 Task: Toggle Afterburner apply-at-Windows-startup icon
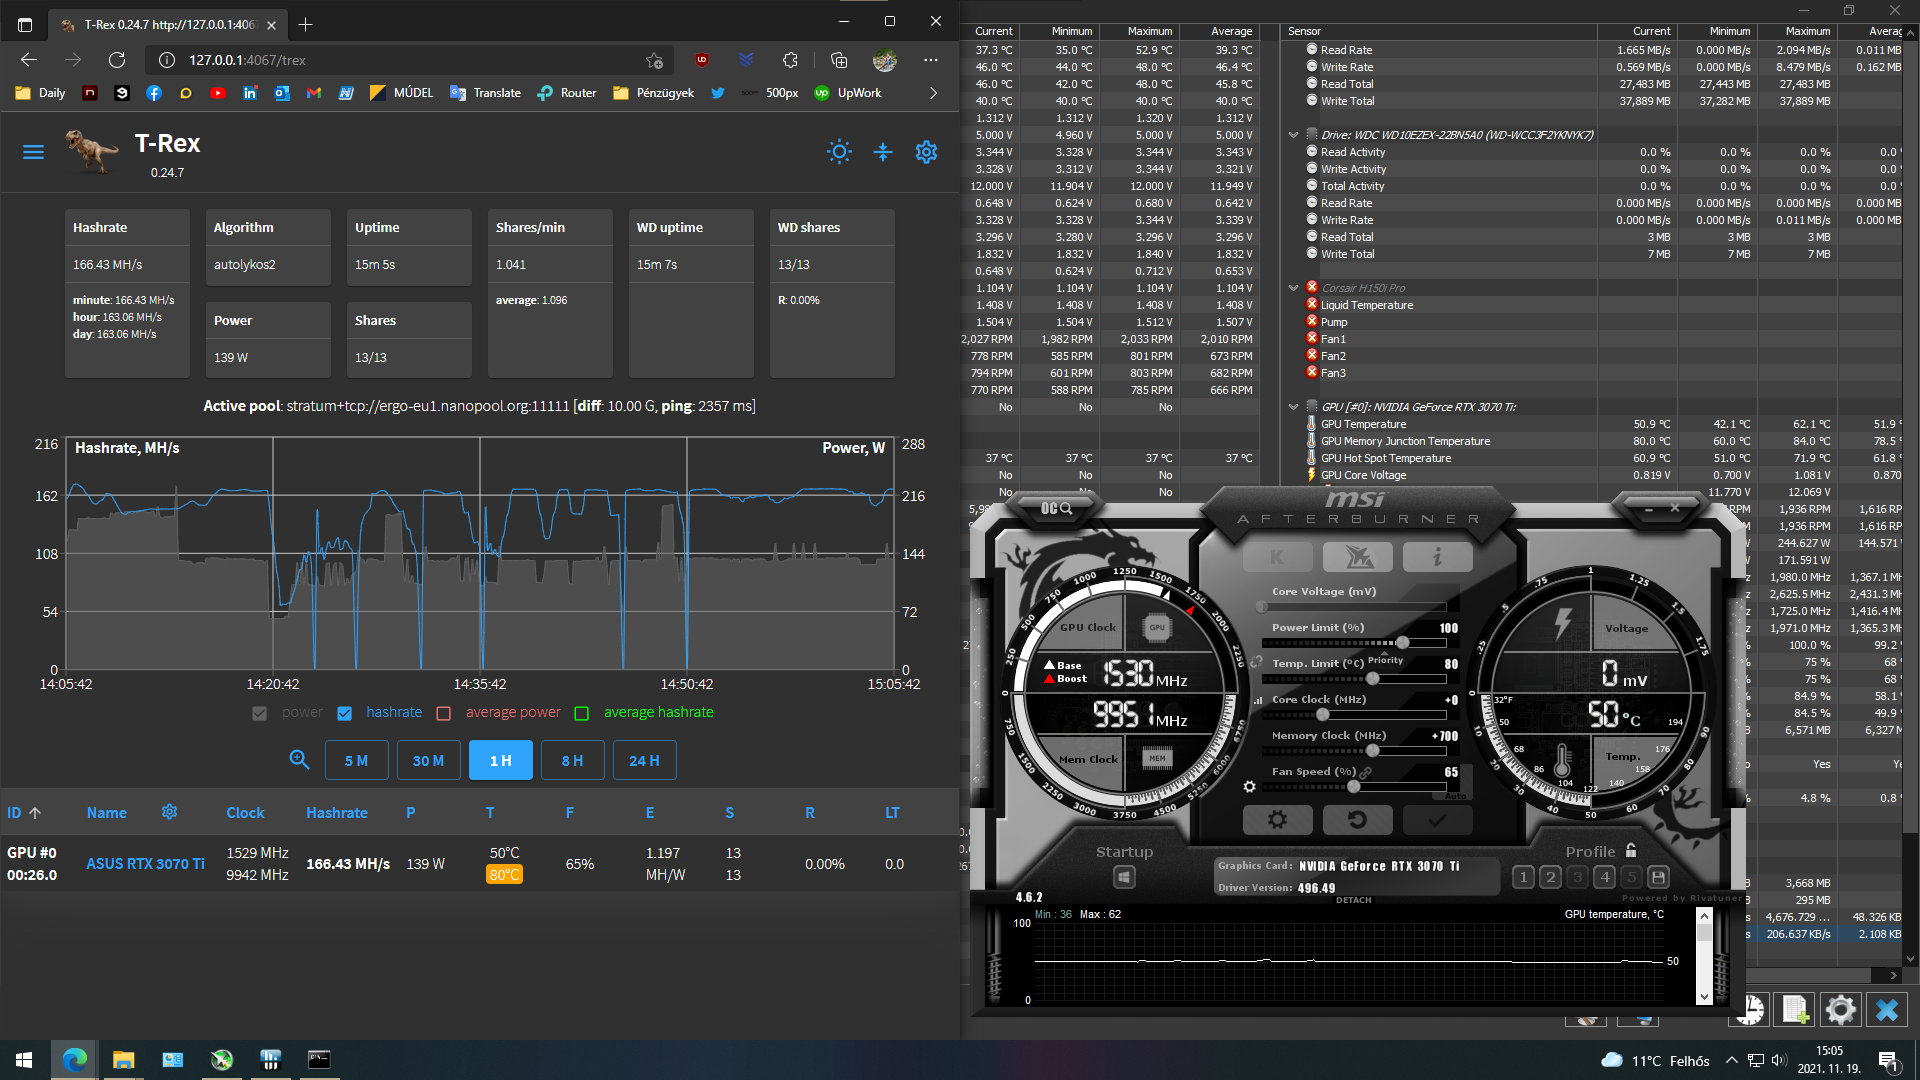[x=1124, y=878]
